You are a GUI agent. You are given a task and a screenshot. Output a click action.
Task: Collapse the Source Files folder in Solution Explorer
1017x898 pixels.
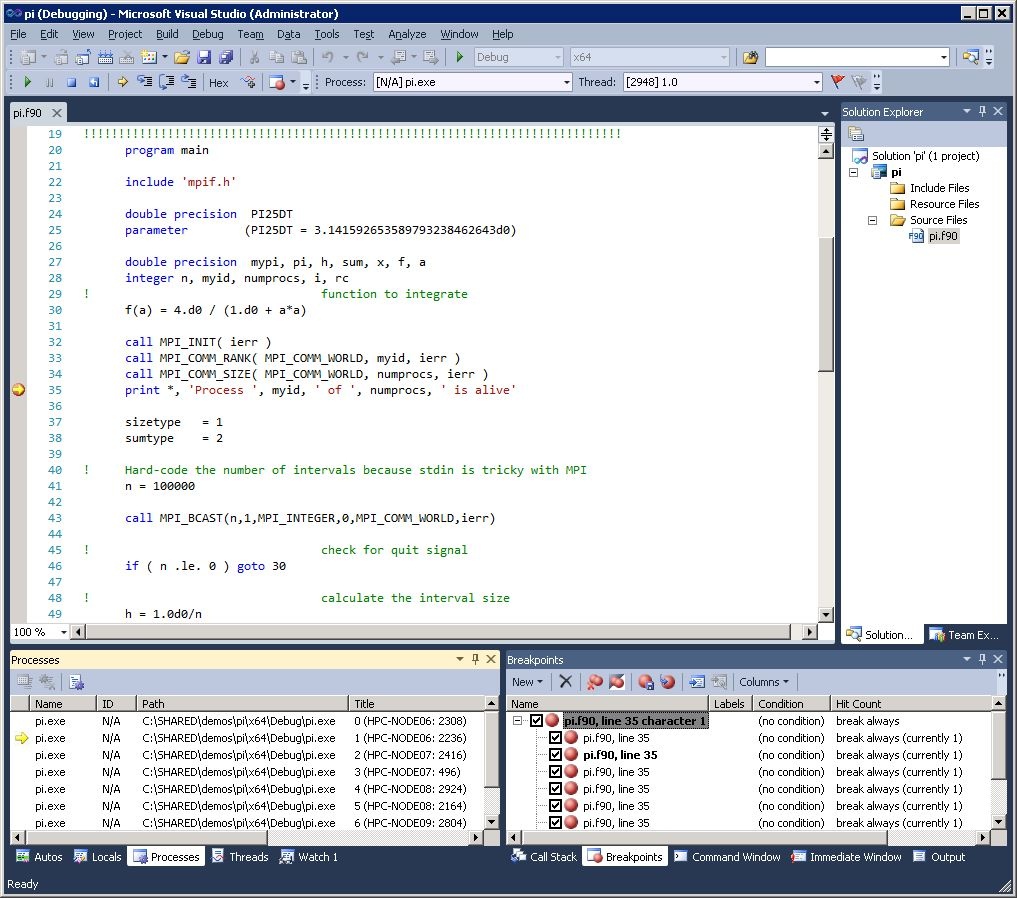pyautogui.click(x=872, y=220)
